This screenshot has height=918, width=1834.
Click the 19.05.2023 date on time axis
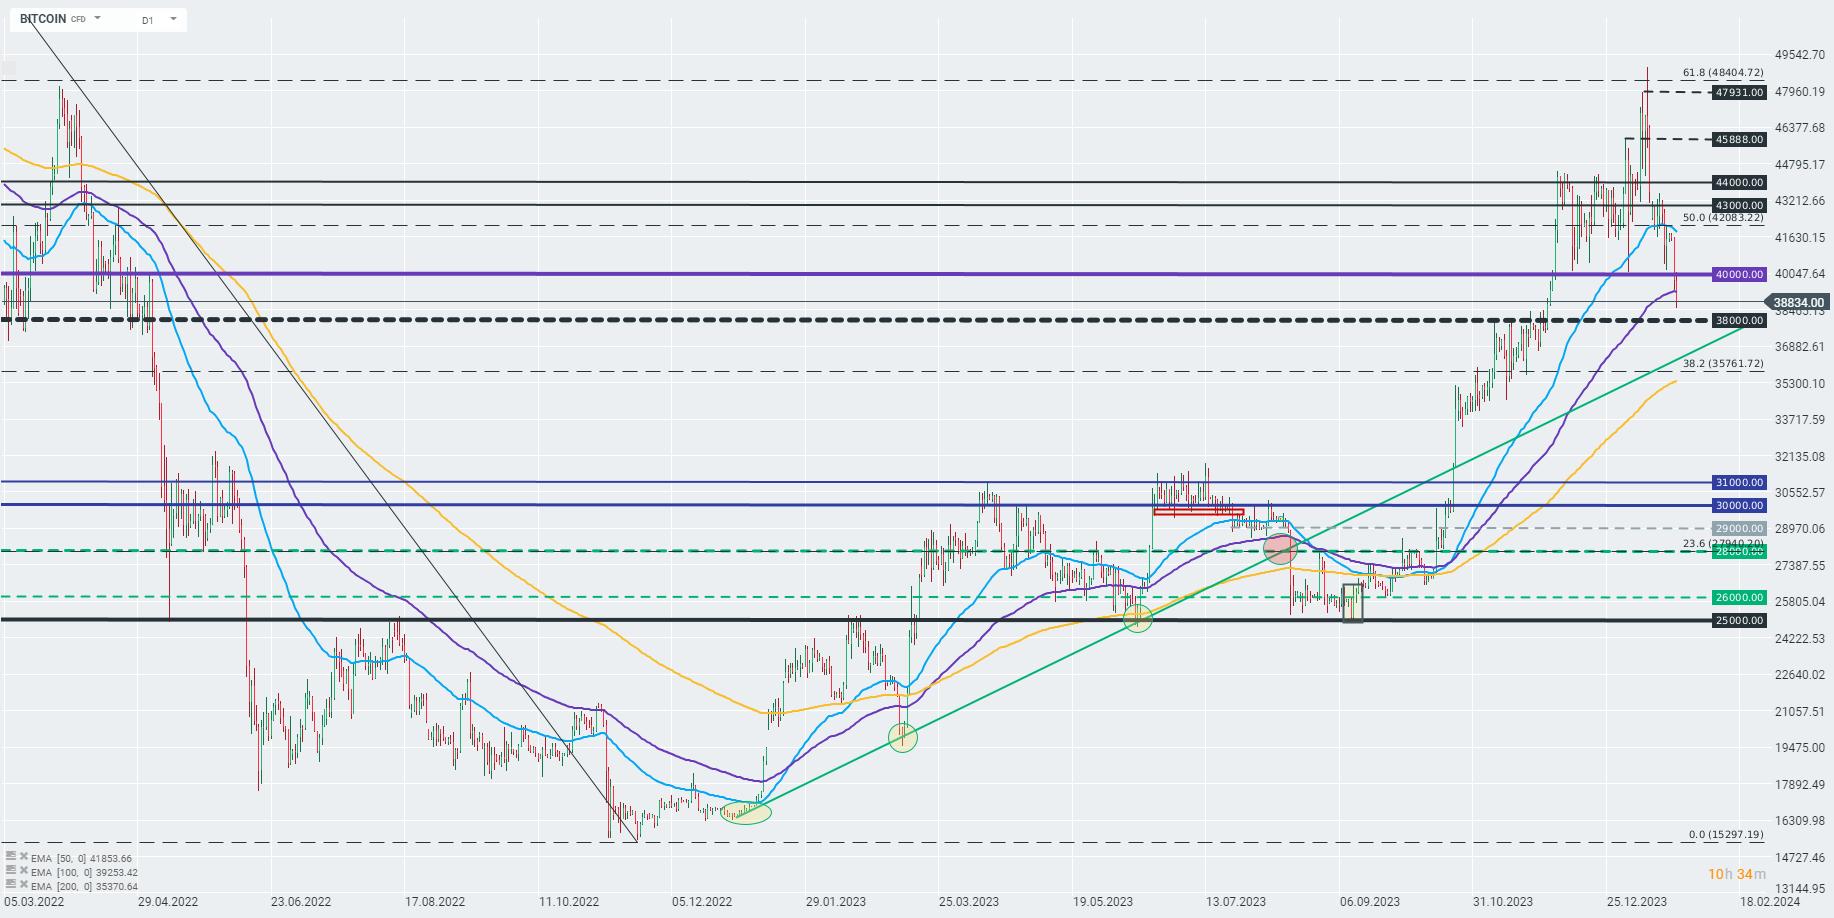pos(1103,901)
